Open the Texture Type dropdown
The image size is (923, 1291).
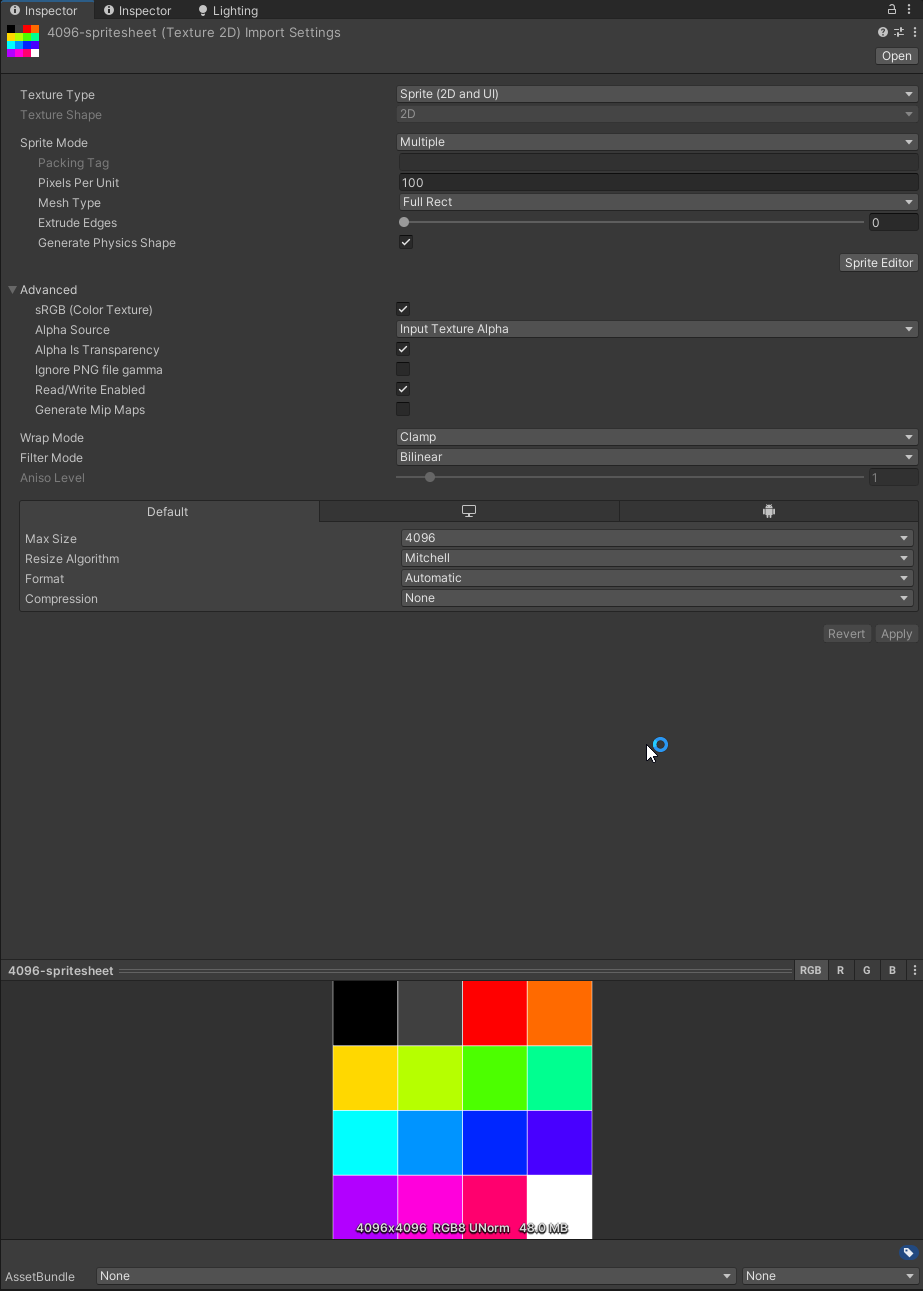657,93
